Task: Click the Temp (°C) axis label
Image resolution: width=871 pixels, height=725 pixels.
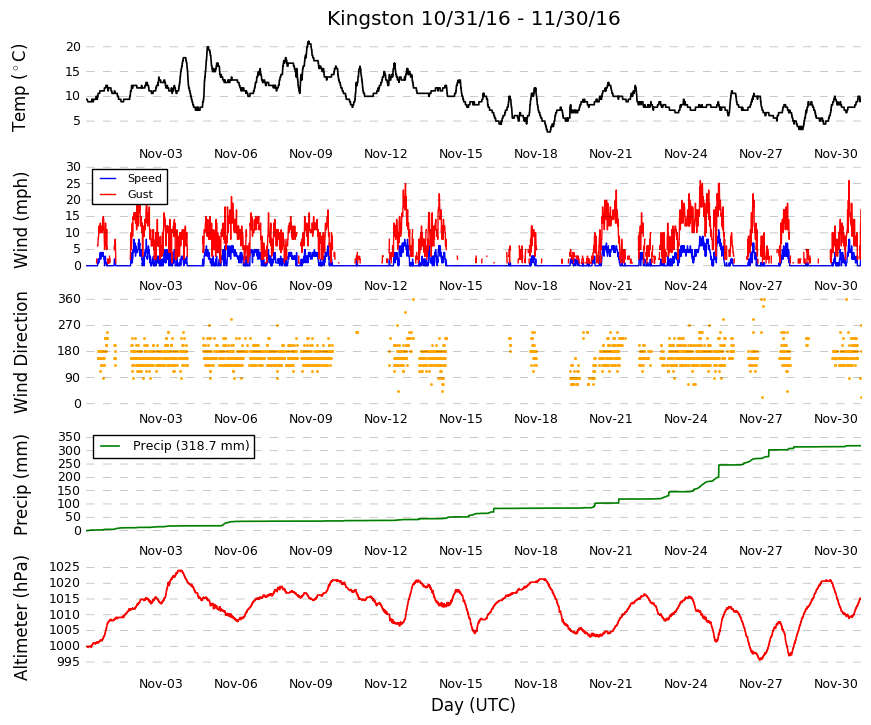Action: point(19,88)
